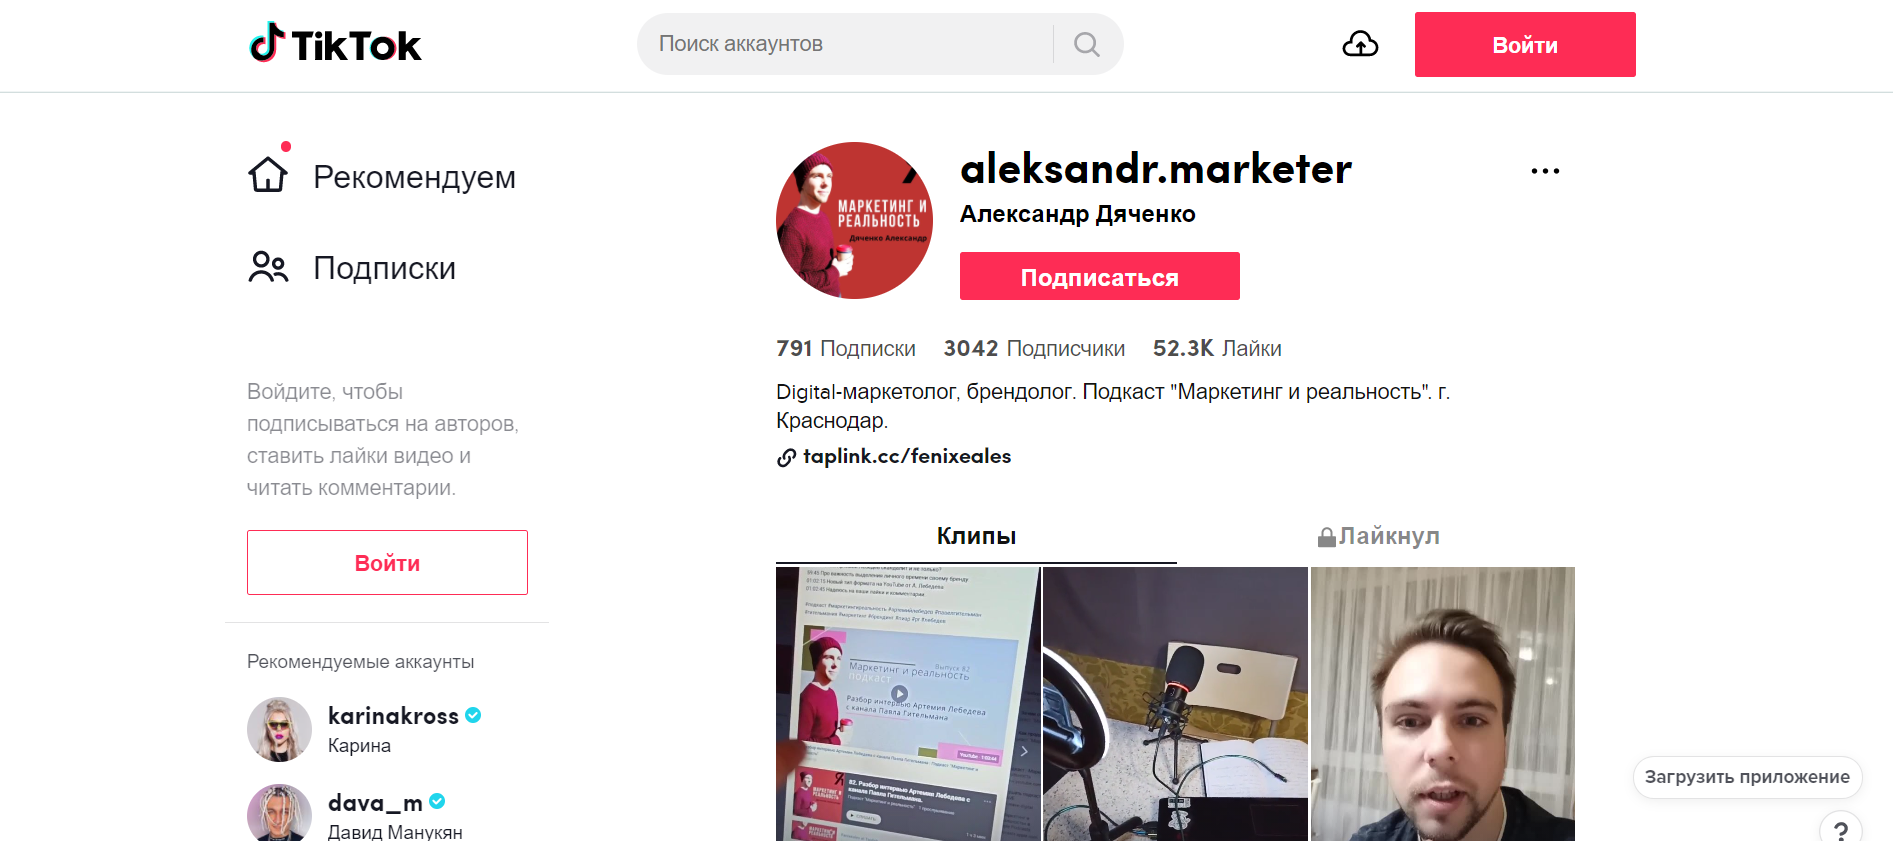The image size is (1893, 841).
Task: Click the help question mark icon
Action: pyautogui.click(x=1841, y=829)
